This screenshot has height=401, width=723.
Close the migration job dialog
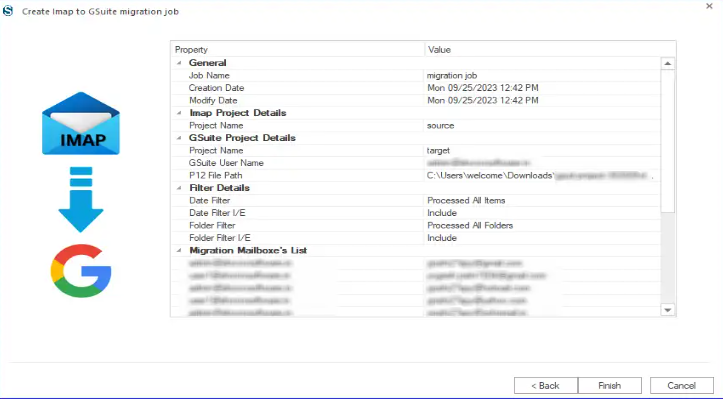pyautogui.click(x=709, y=6)
